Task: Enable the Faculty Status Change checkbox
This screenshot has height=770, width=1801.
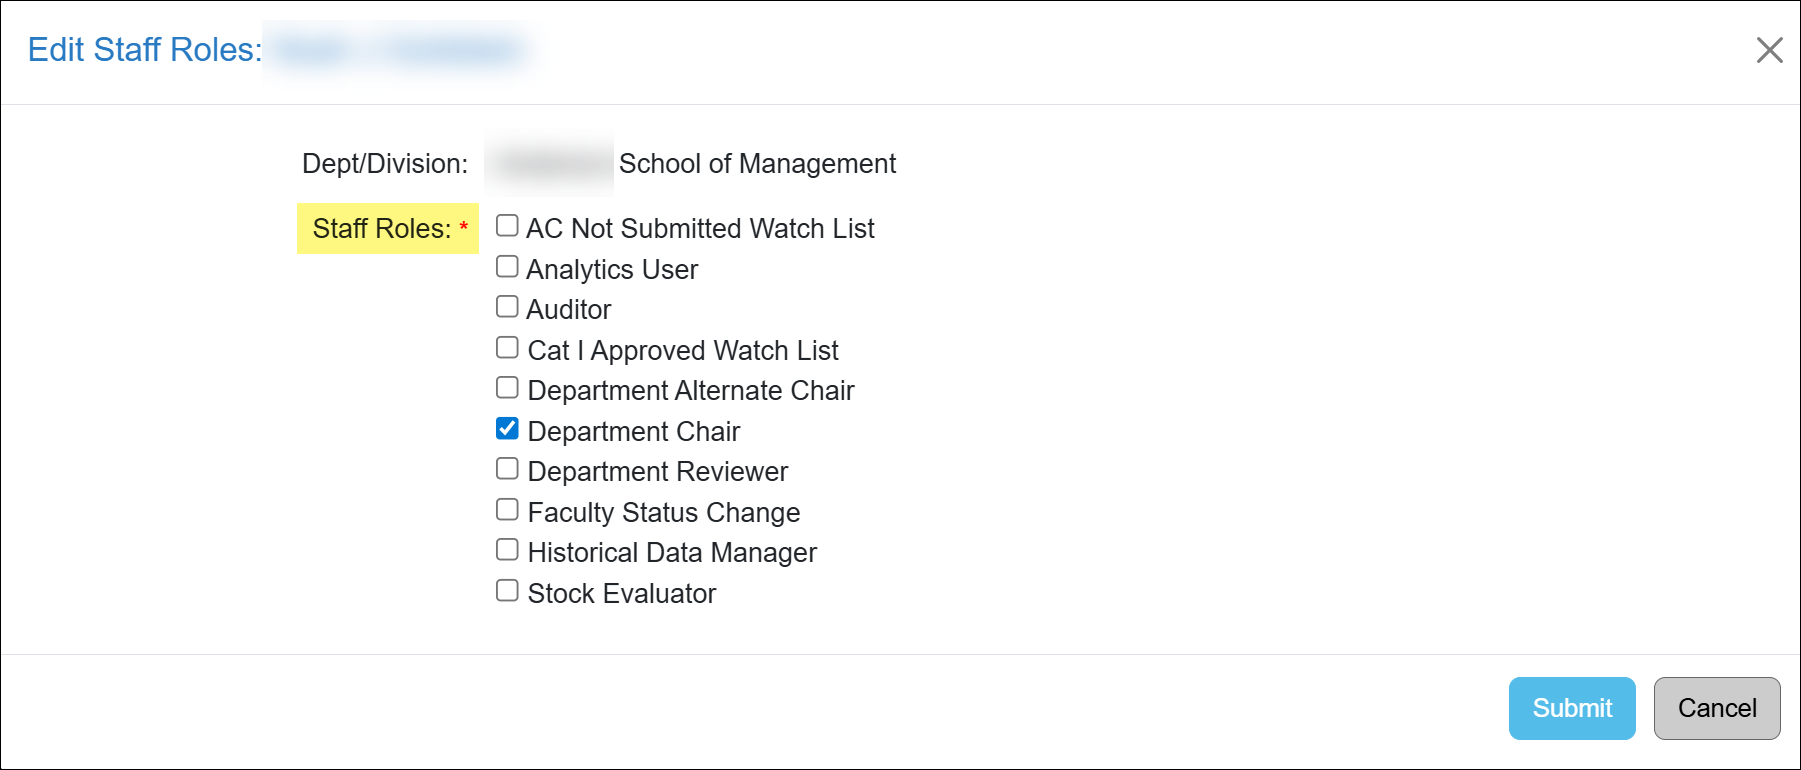Action: point(507,510)
